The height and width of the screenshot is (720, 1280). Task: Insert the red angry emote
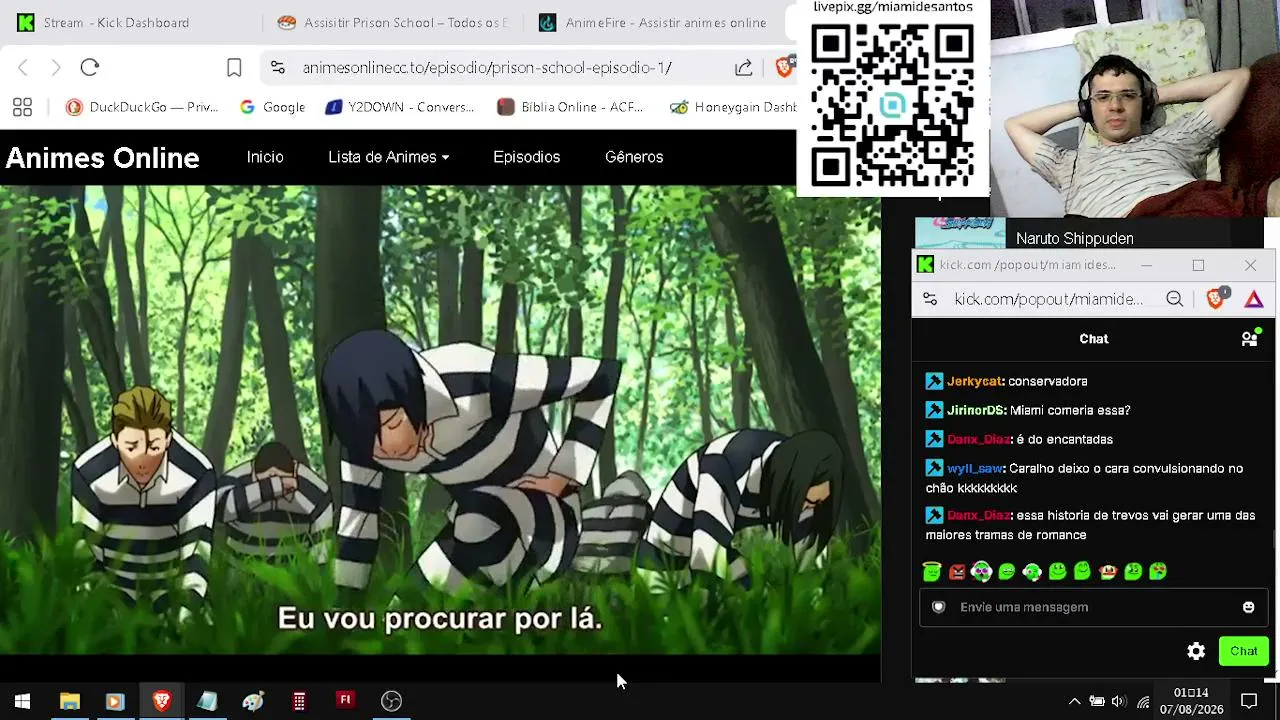[x=957, y=572]
